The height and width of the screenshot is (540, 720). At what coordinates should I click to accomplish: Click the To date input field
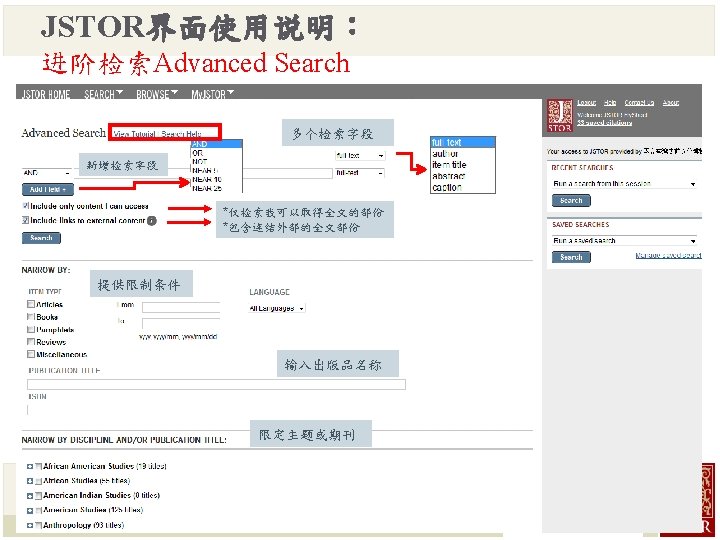coord(181,323)
